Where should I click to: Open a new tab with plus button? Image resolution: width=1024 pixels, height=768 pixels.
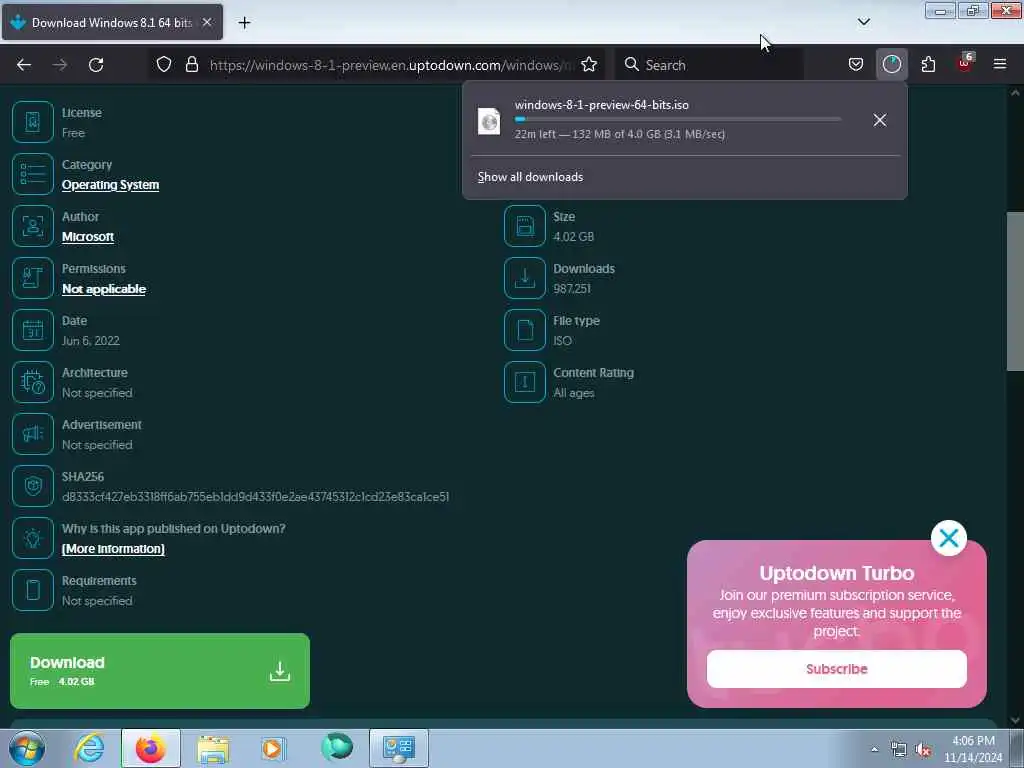(x=244, y=23)
